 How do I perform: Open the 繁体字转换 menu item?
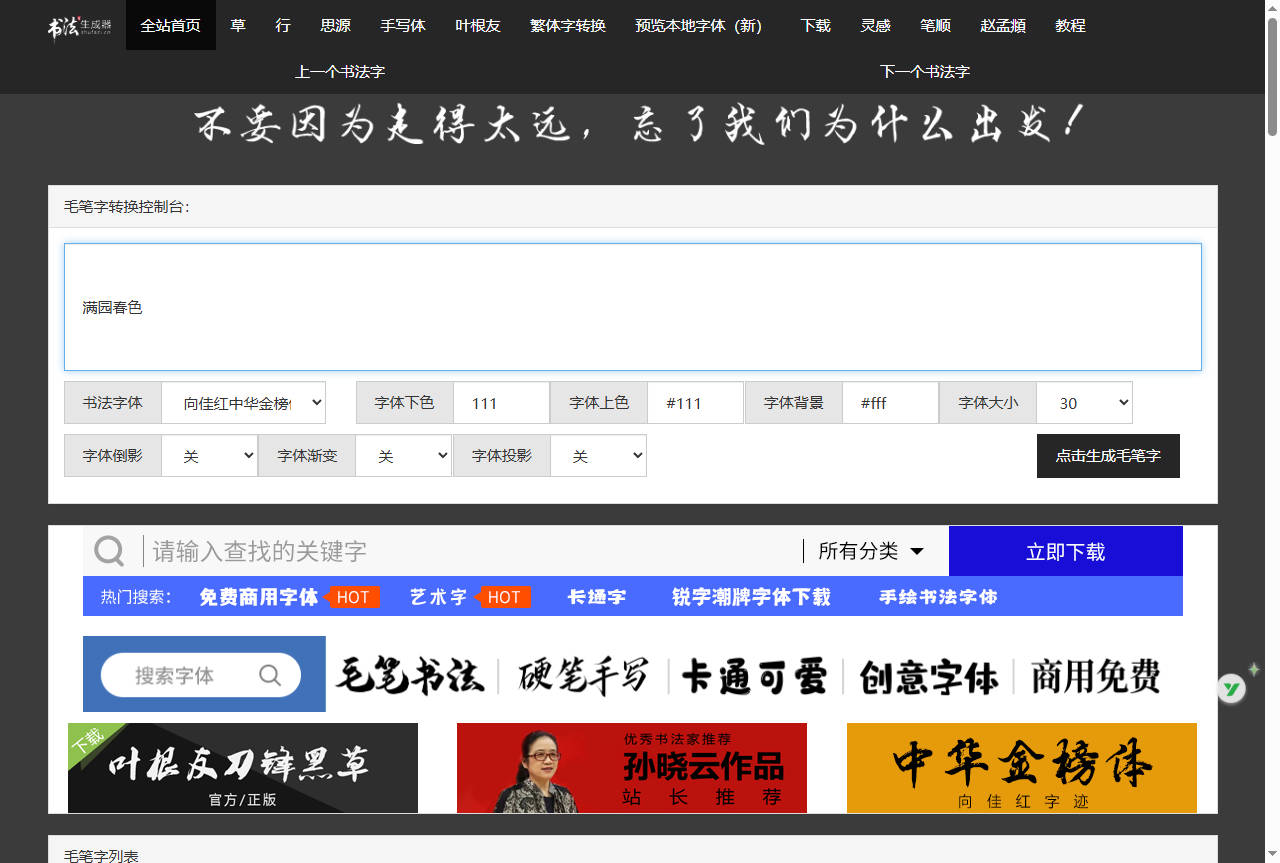(567, 25)
